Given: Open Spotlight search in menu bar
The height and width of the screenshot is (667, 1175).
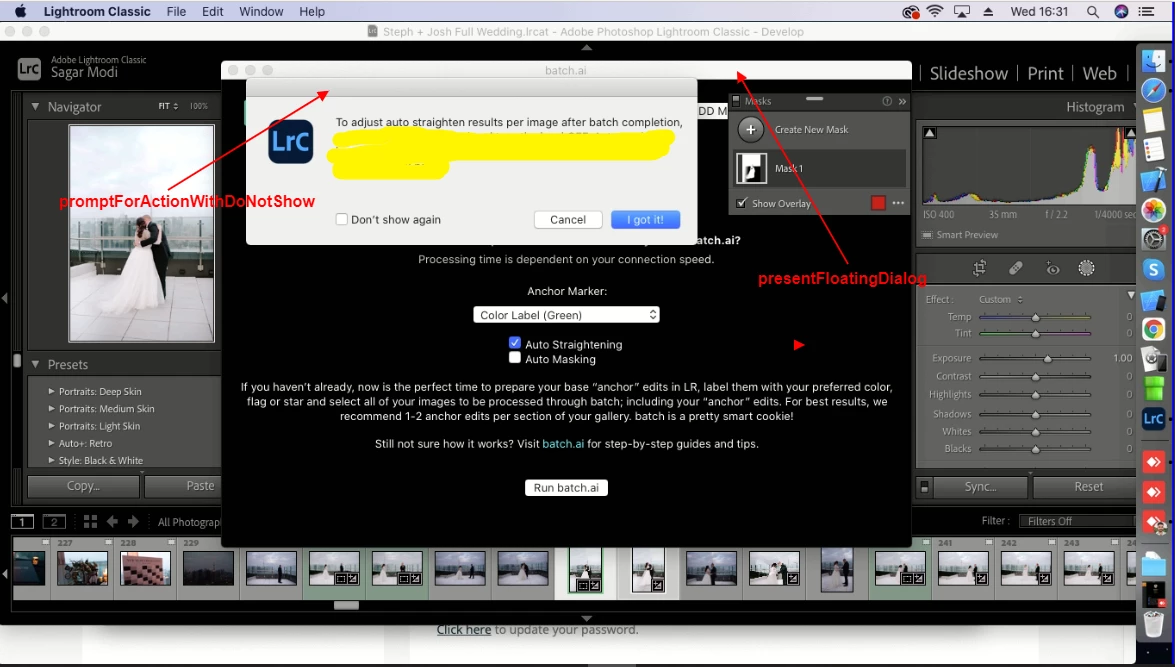Looking at the screenshot, I should pos(1093,11).
